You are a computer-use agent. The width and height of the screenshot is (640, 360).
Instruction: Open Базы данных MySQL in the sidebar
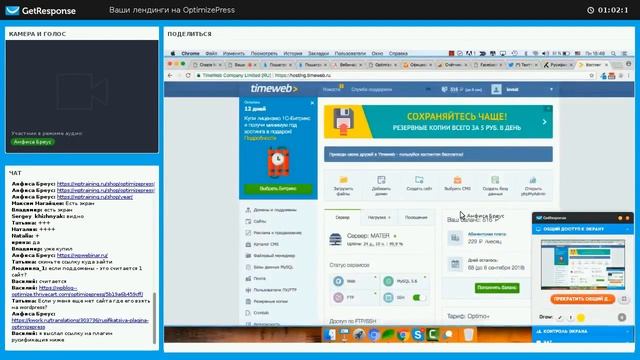(273, 267)
